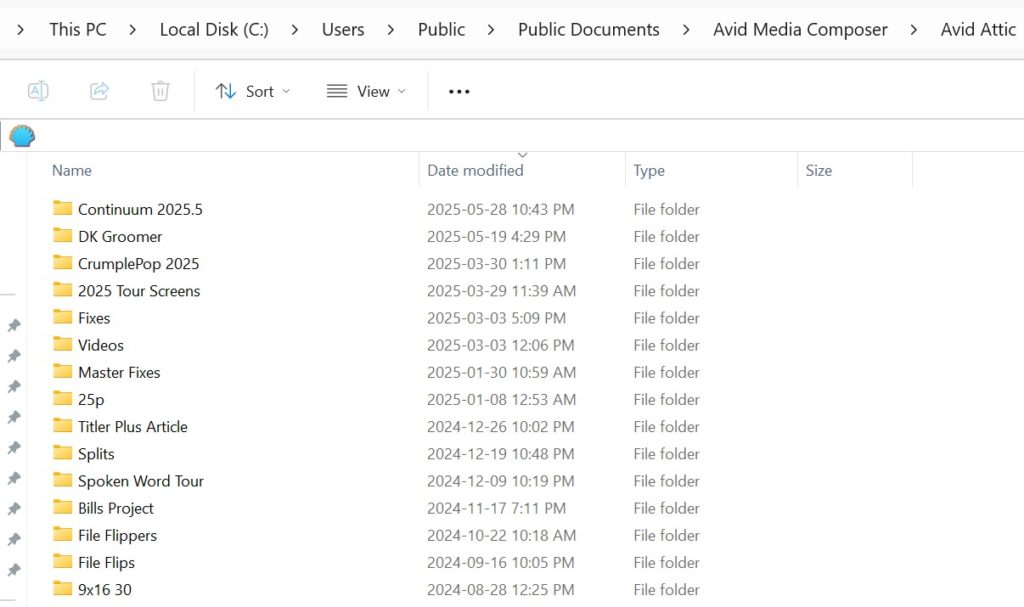The image size is (1024, 607).
Task: Select the Spoken Word Tour folder icon
Action: pyautogui.click(x=63, y=480)
